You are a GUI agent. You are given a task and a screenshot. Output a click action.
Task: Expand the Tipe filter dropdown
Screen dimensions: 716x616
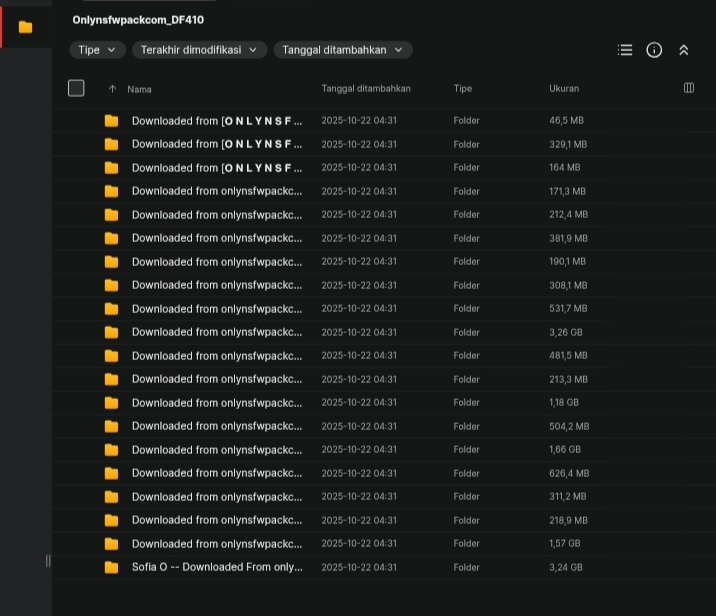point(97,50)
